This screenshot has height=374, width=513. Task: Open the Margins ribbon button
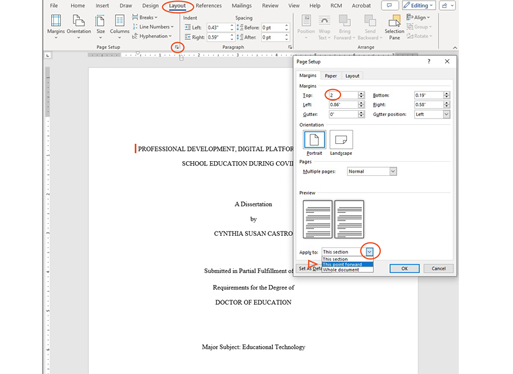56,26
